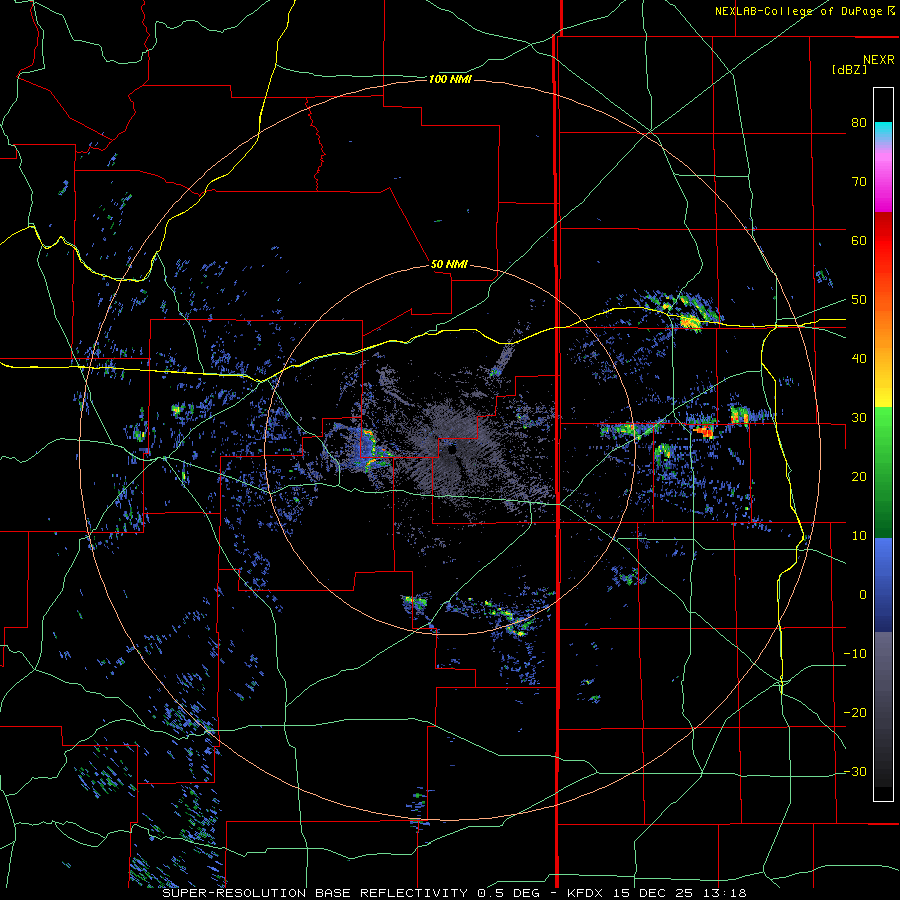
Task: Click the [dBZ] units label
Action: [x=849, y=70]
